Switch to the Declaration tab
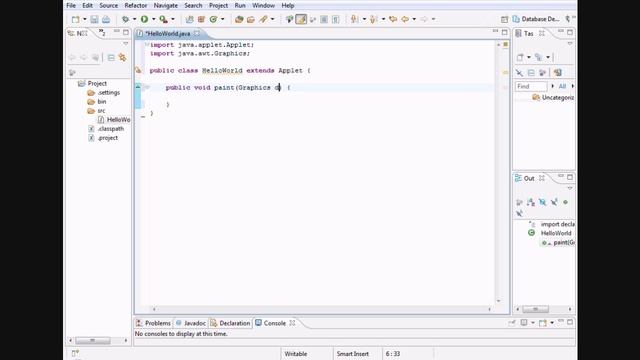 [230, 323]
